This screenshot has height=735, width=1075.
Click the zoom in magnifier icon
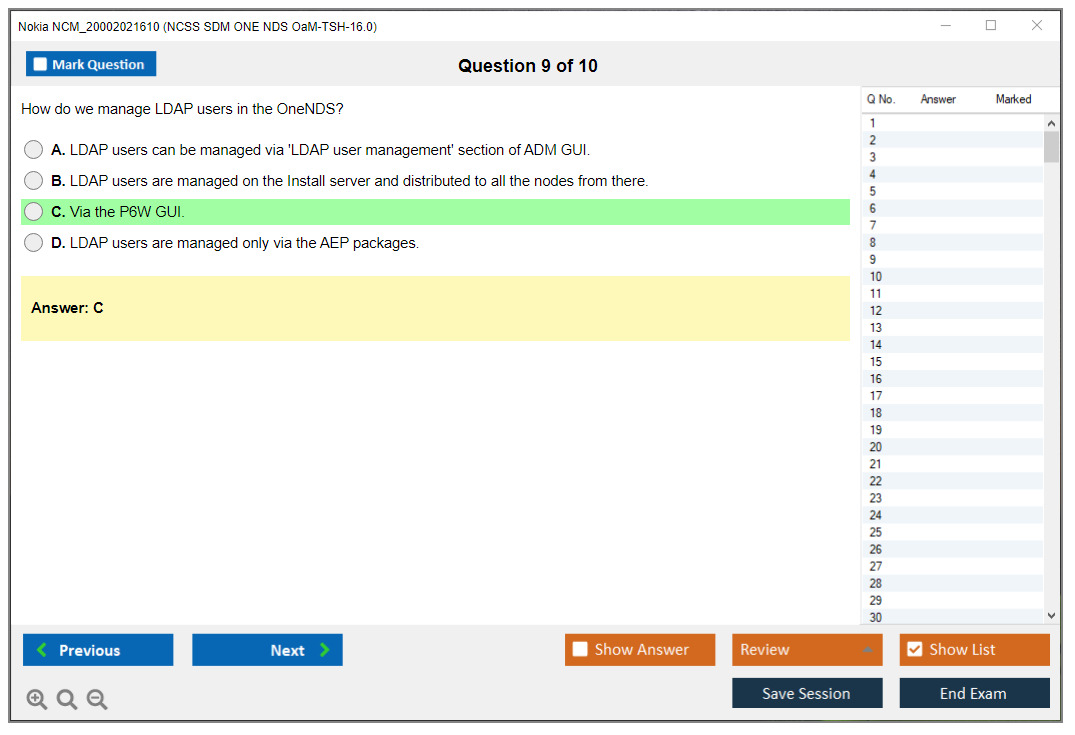pos(37,700)
